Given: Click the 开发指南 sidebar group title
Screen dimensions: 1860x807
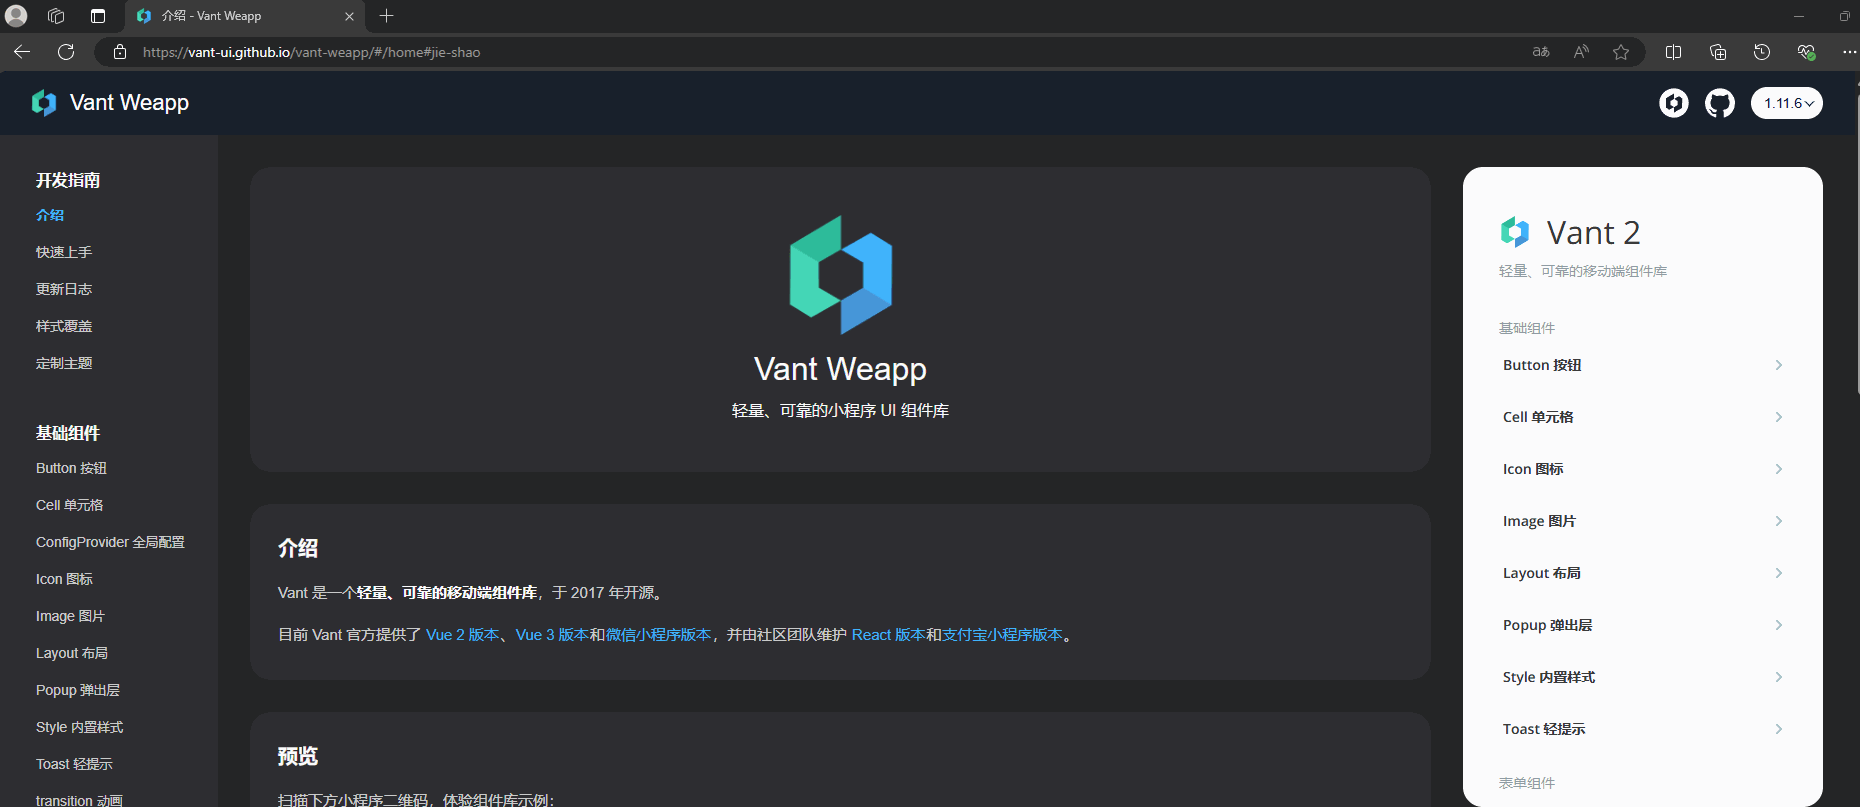Looking at the screenshot, I should (68, 180).
